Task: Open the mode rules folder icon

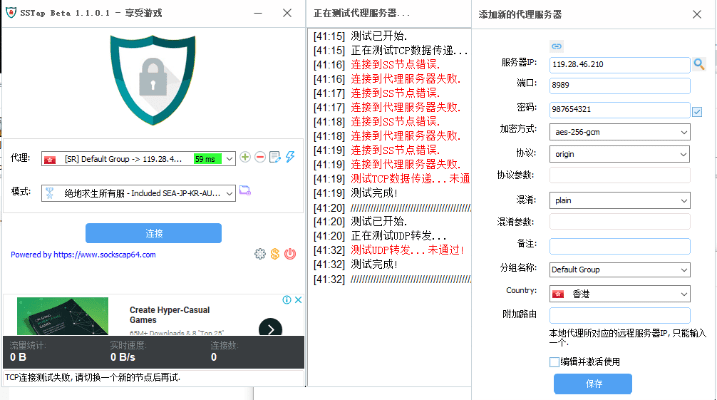Action: point(245,191)
